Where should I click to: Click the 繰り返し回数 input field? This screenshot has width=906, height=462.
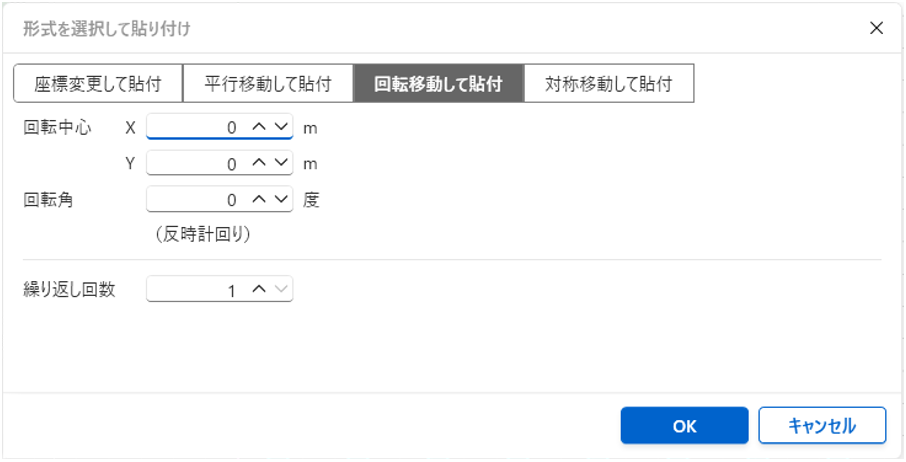(x=195, y=290)
